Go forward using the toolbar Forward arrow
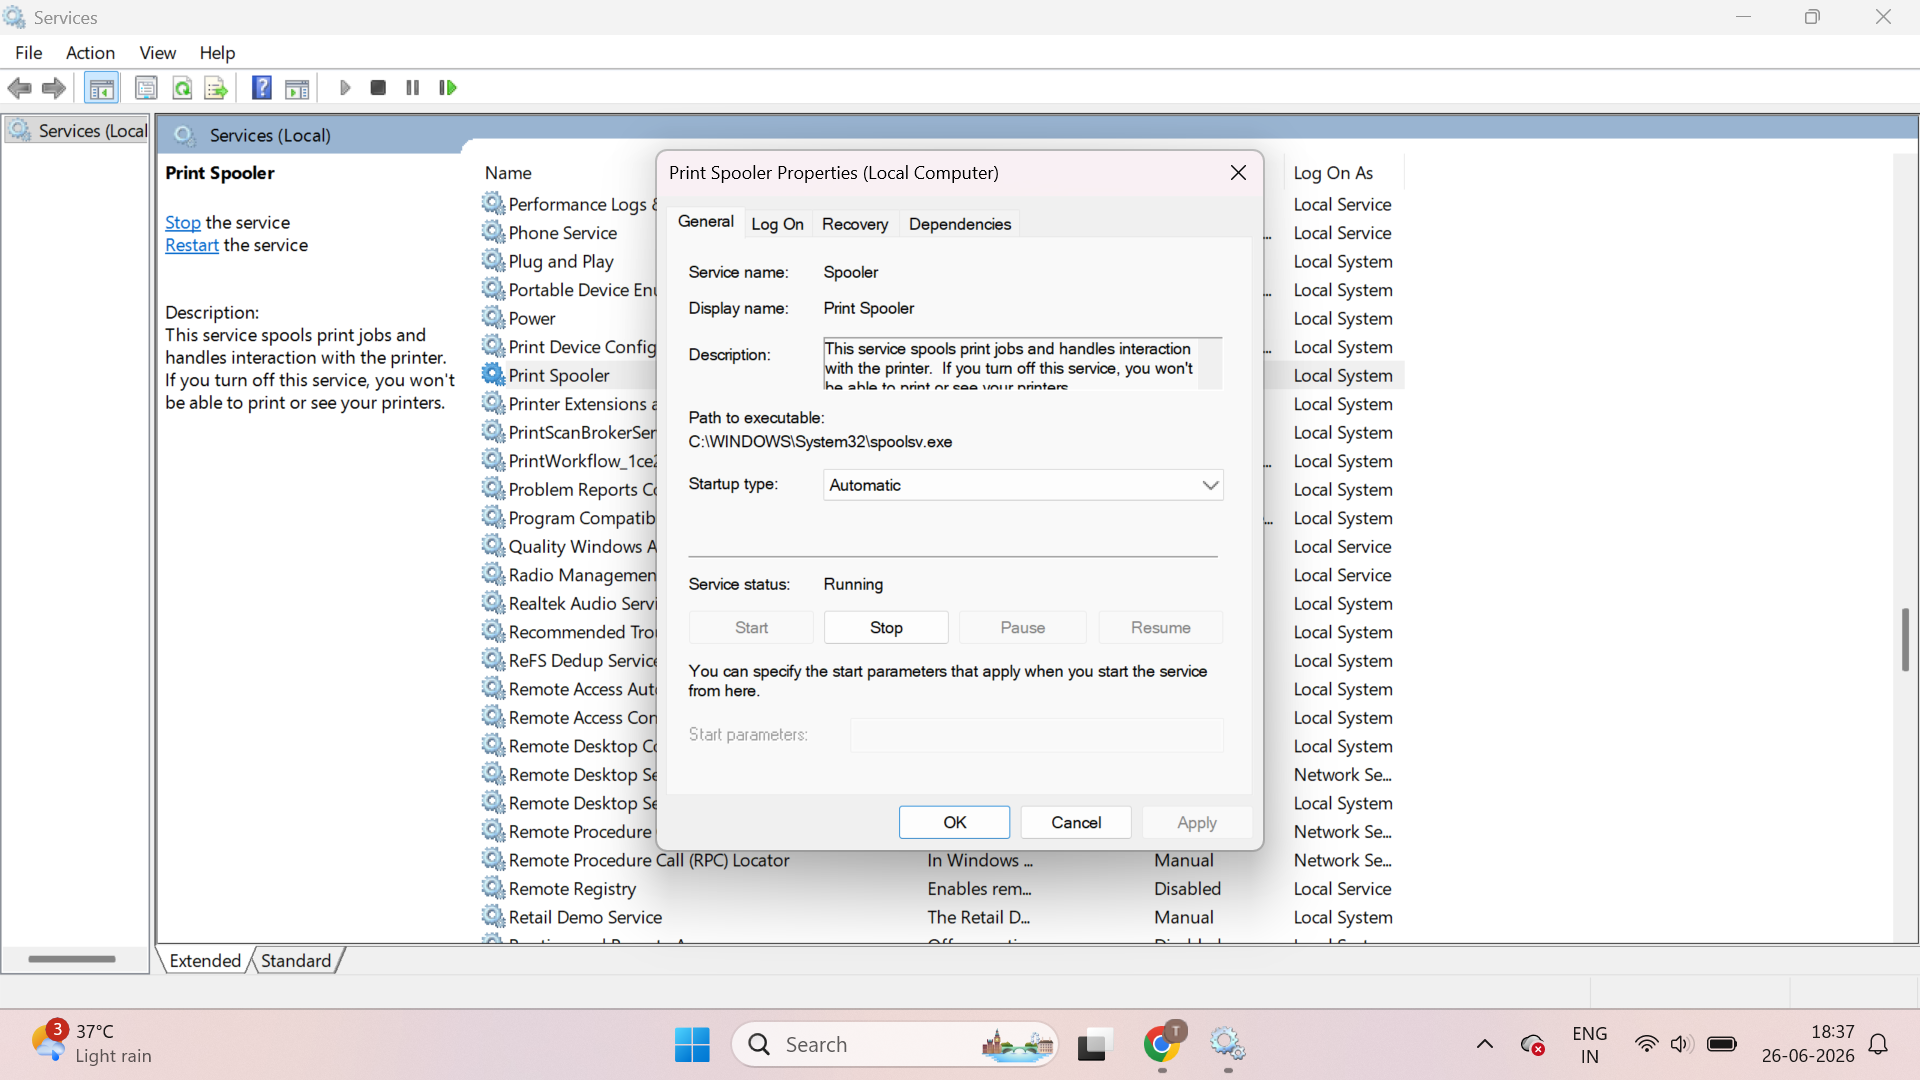Viewport: 1920px width, 1080px height. pos(54,88)
